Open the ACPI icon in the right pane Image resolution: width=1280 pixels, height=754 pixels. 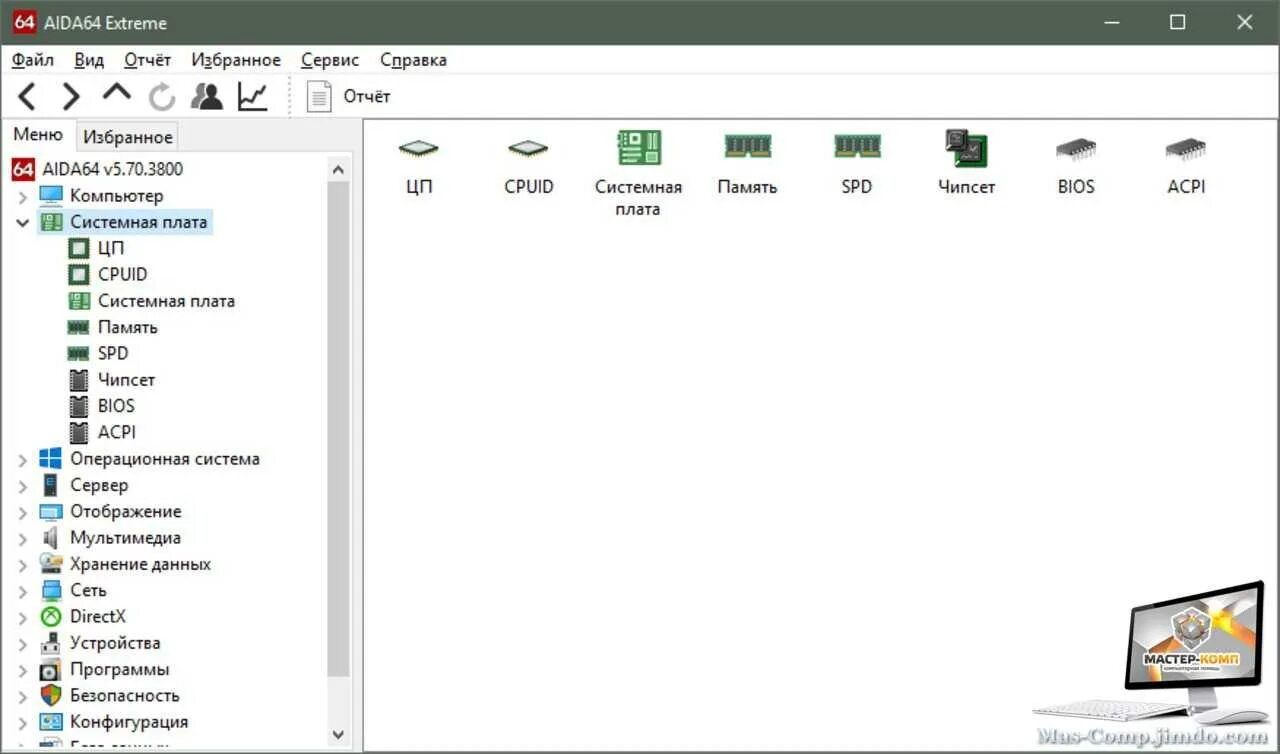(1186, 164)
